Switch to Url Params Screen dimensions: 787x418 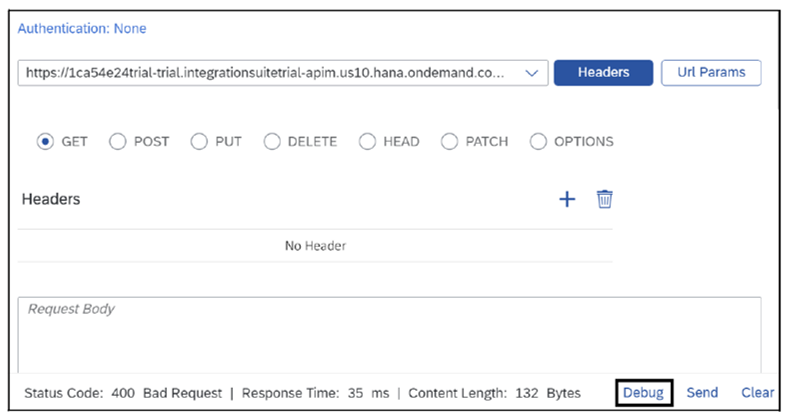710,73
